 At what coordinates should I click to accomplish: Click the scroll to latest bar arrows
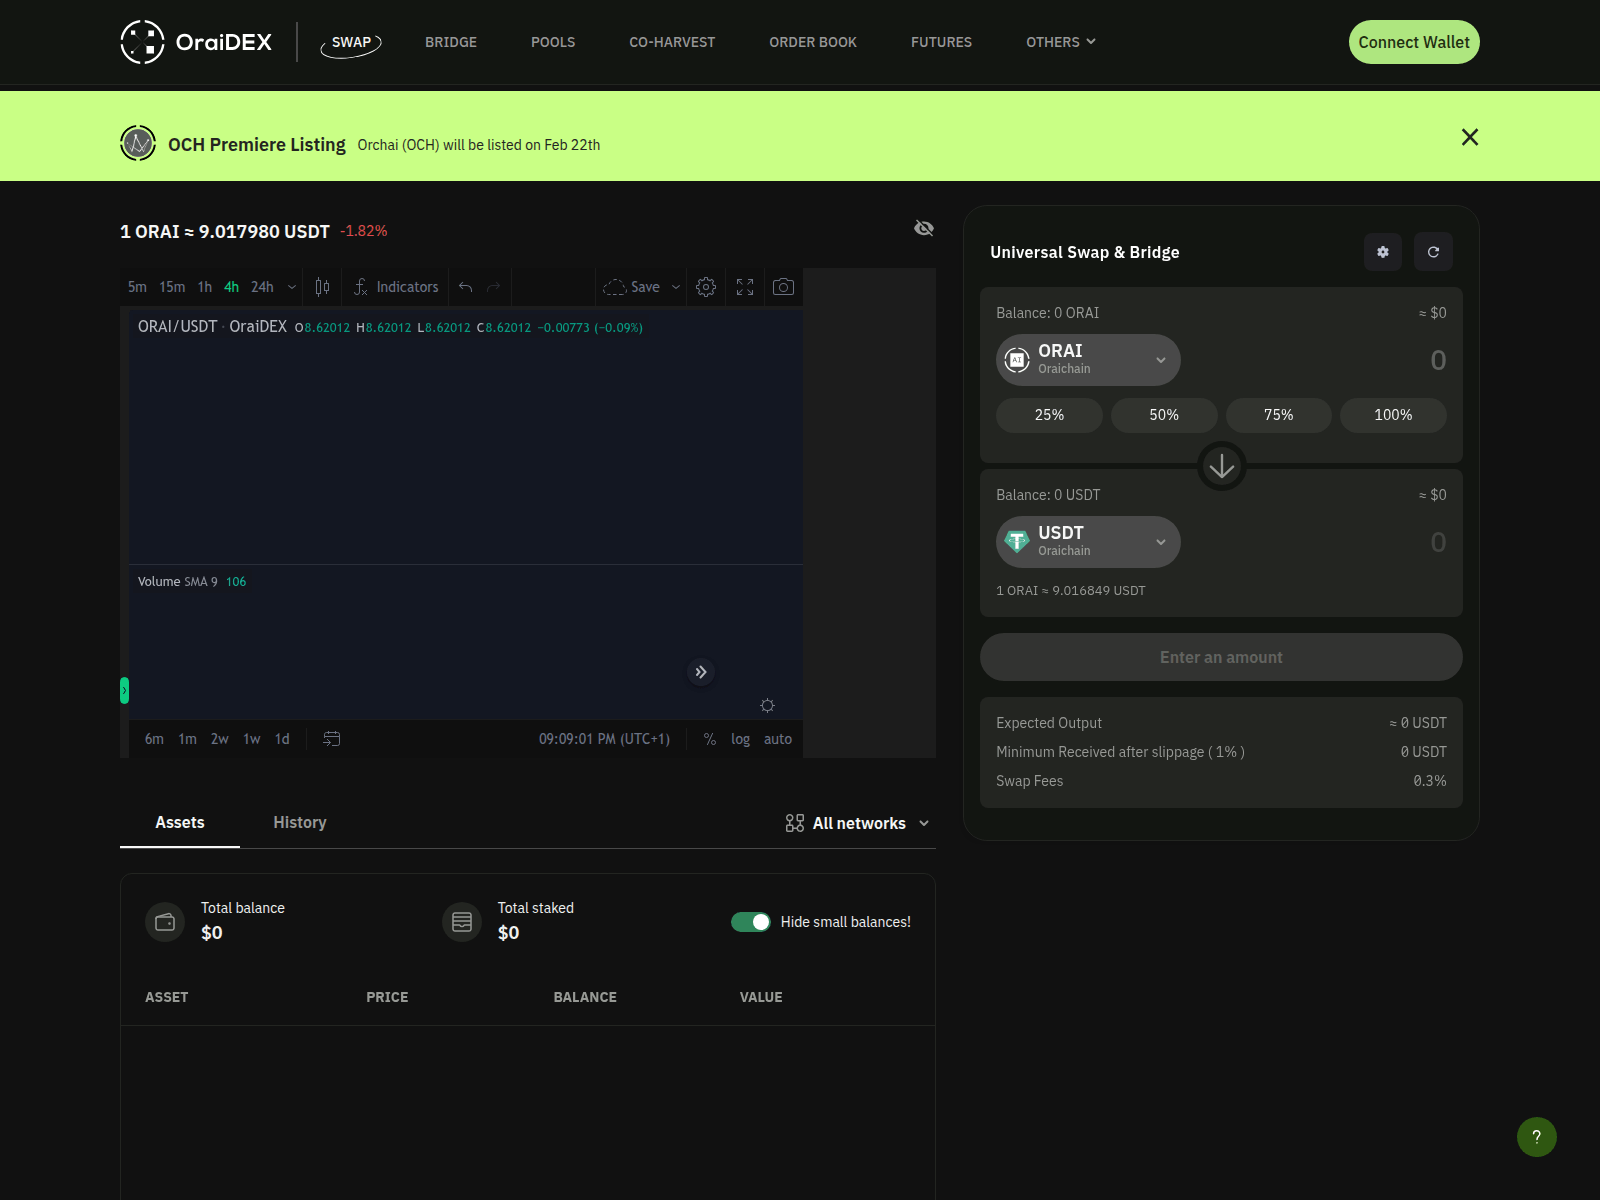click(x=701, y=672)
